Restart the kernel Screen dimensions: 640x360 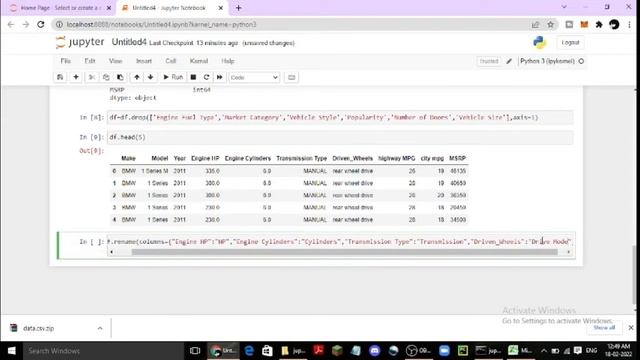click(x=207, y=77)
